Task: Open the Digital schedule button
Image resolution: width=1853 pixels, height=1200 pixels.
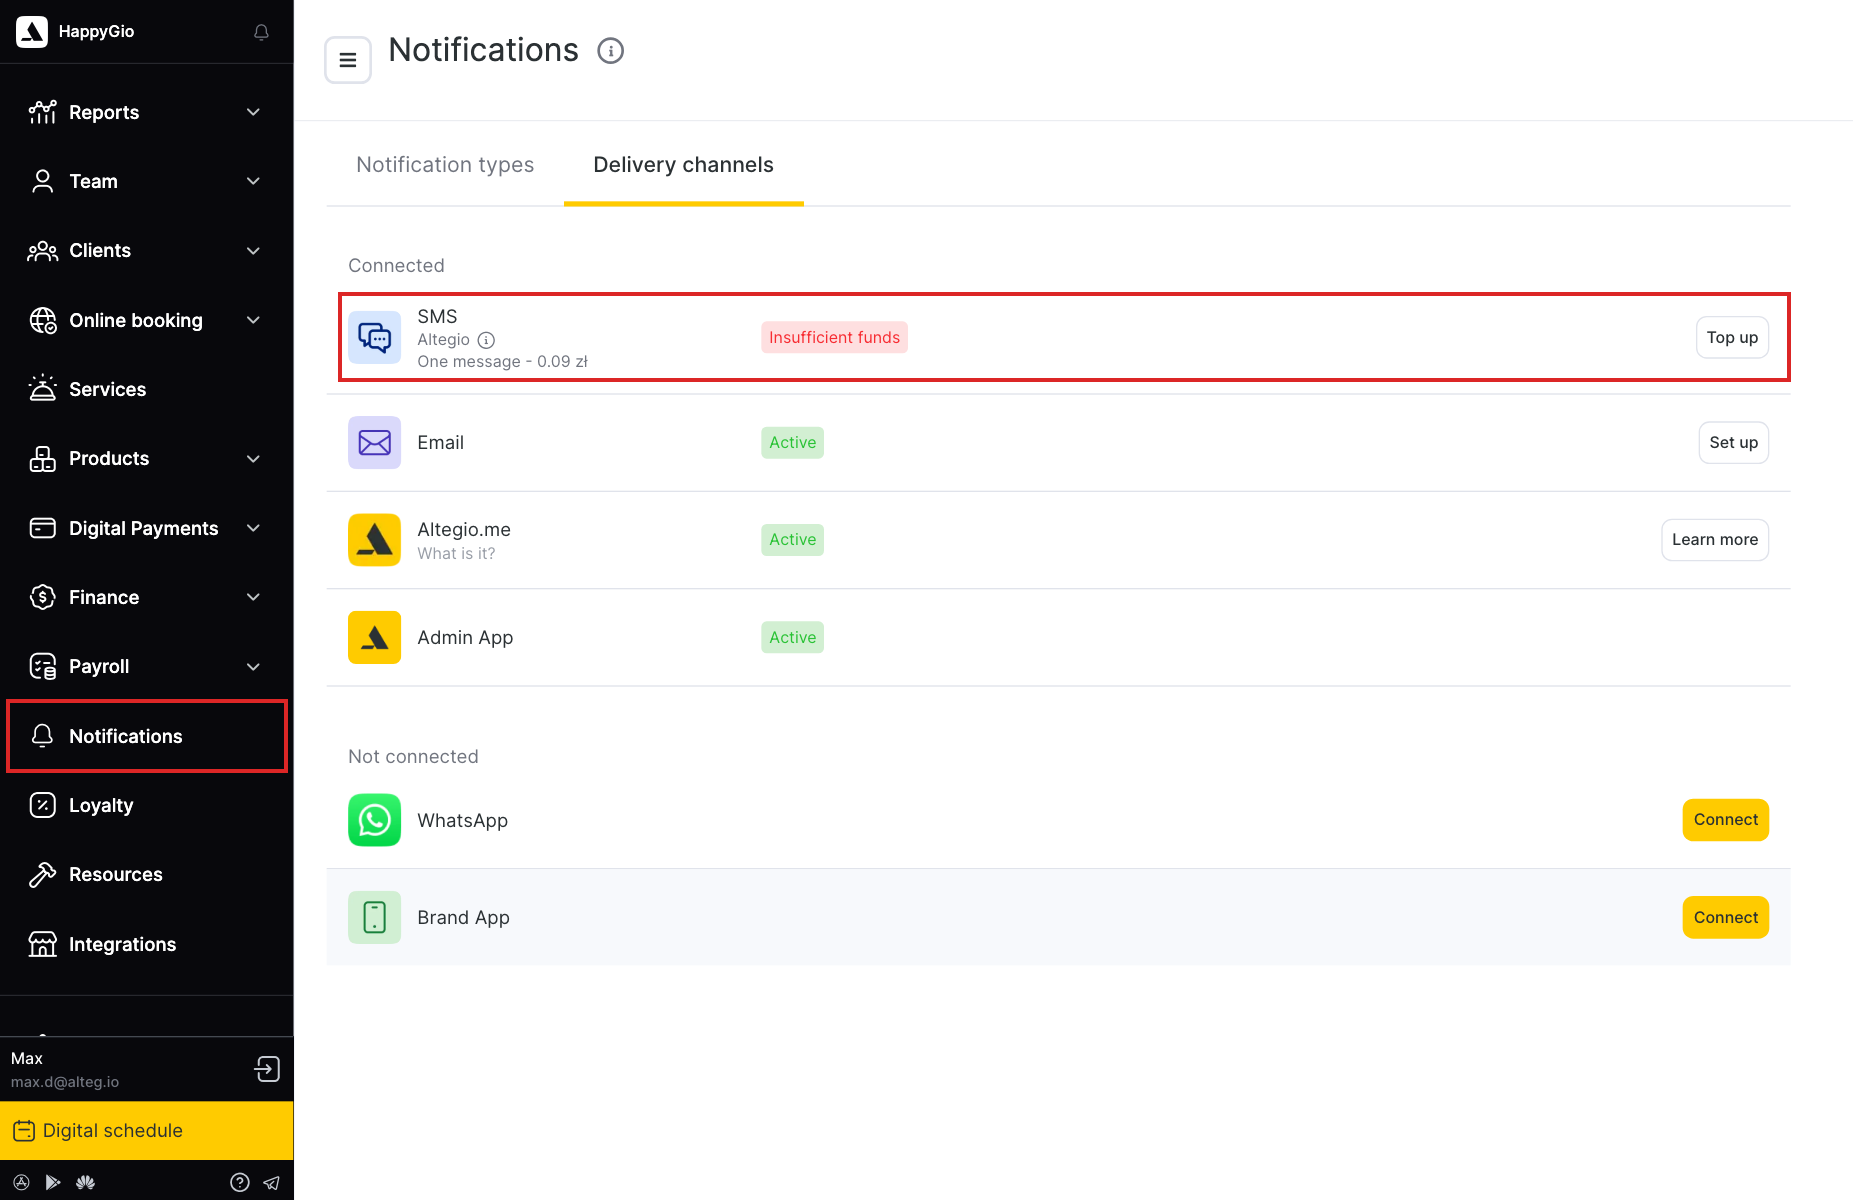Action: pos(147,1131)
